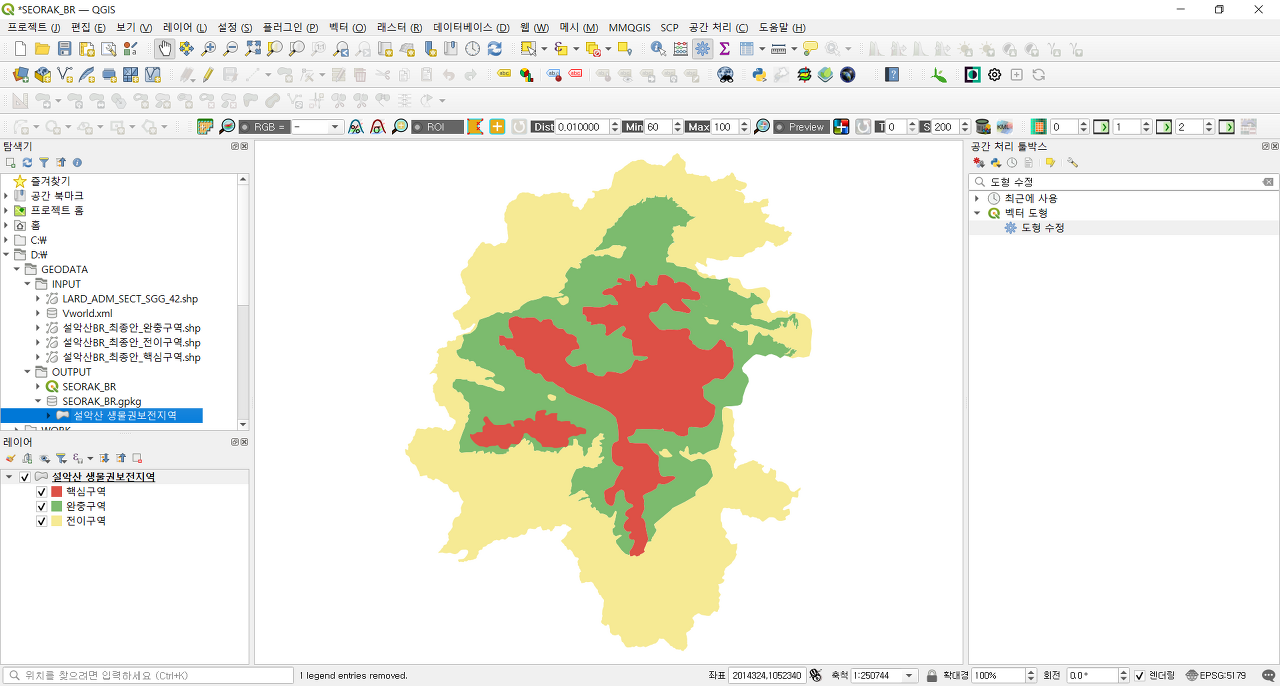Click the red 핵심구역 legend swatch
This screenshot has height=686, width=1280.
[57, 492]
